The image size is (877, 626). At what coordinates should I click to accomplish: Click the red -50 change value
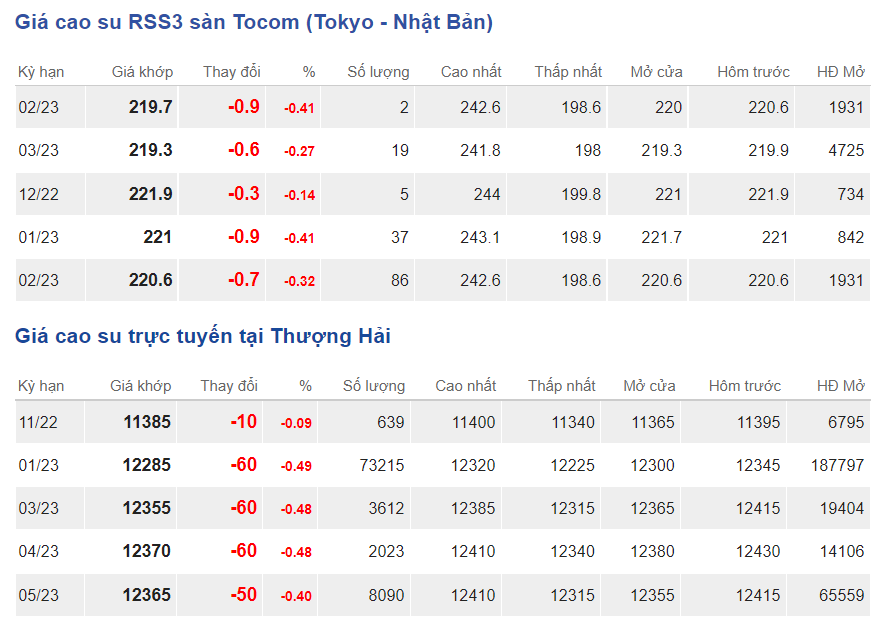pos(243,595)
